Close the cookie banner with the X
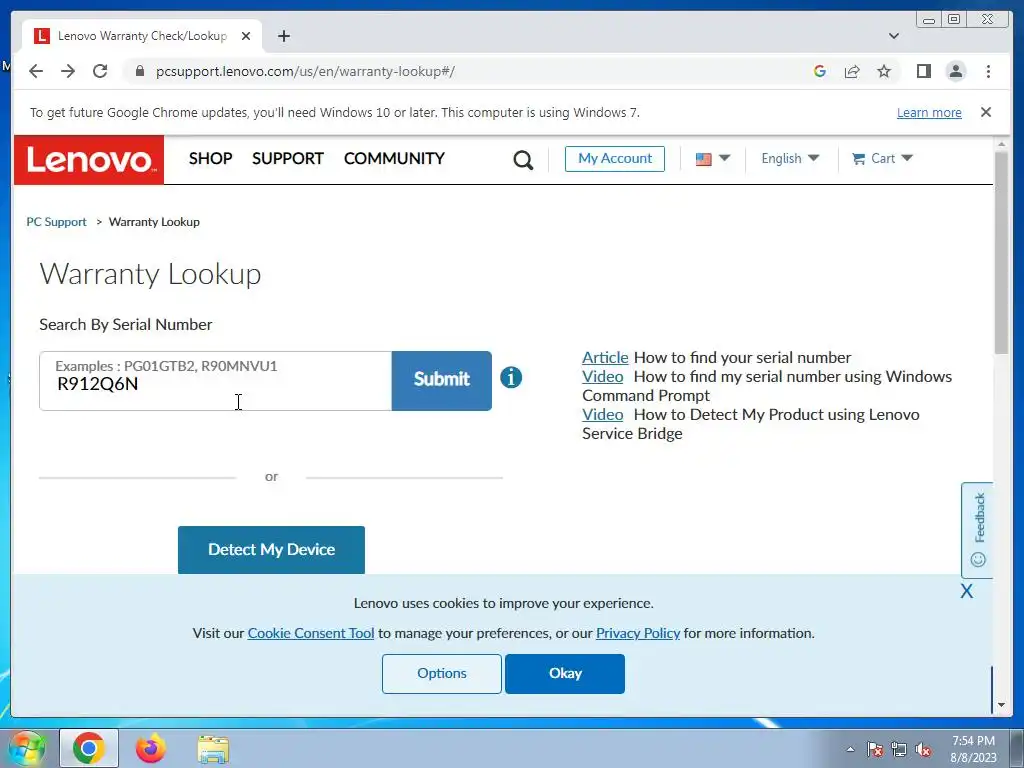The height and width of the screenshot is (768, 1024). point(967,591)
